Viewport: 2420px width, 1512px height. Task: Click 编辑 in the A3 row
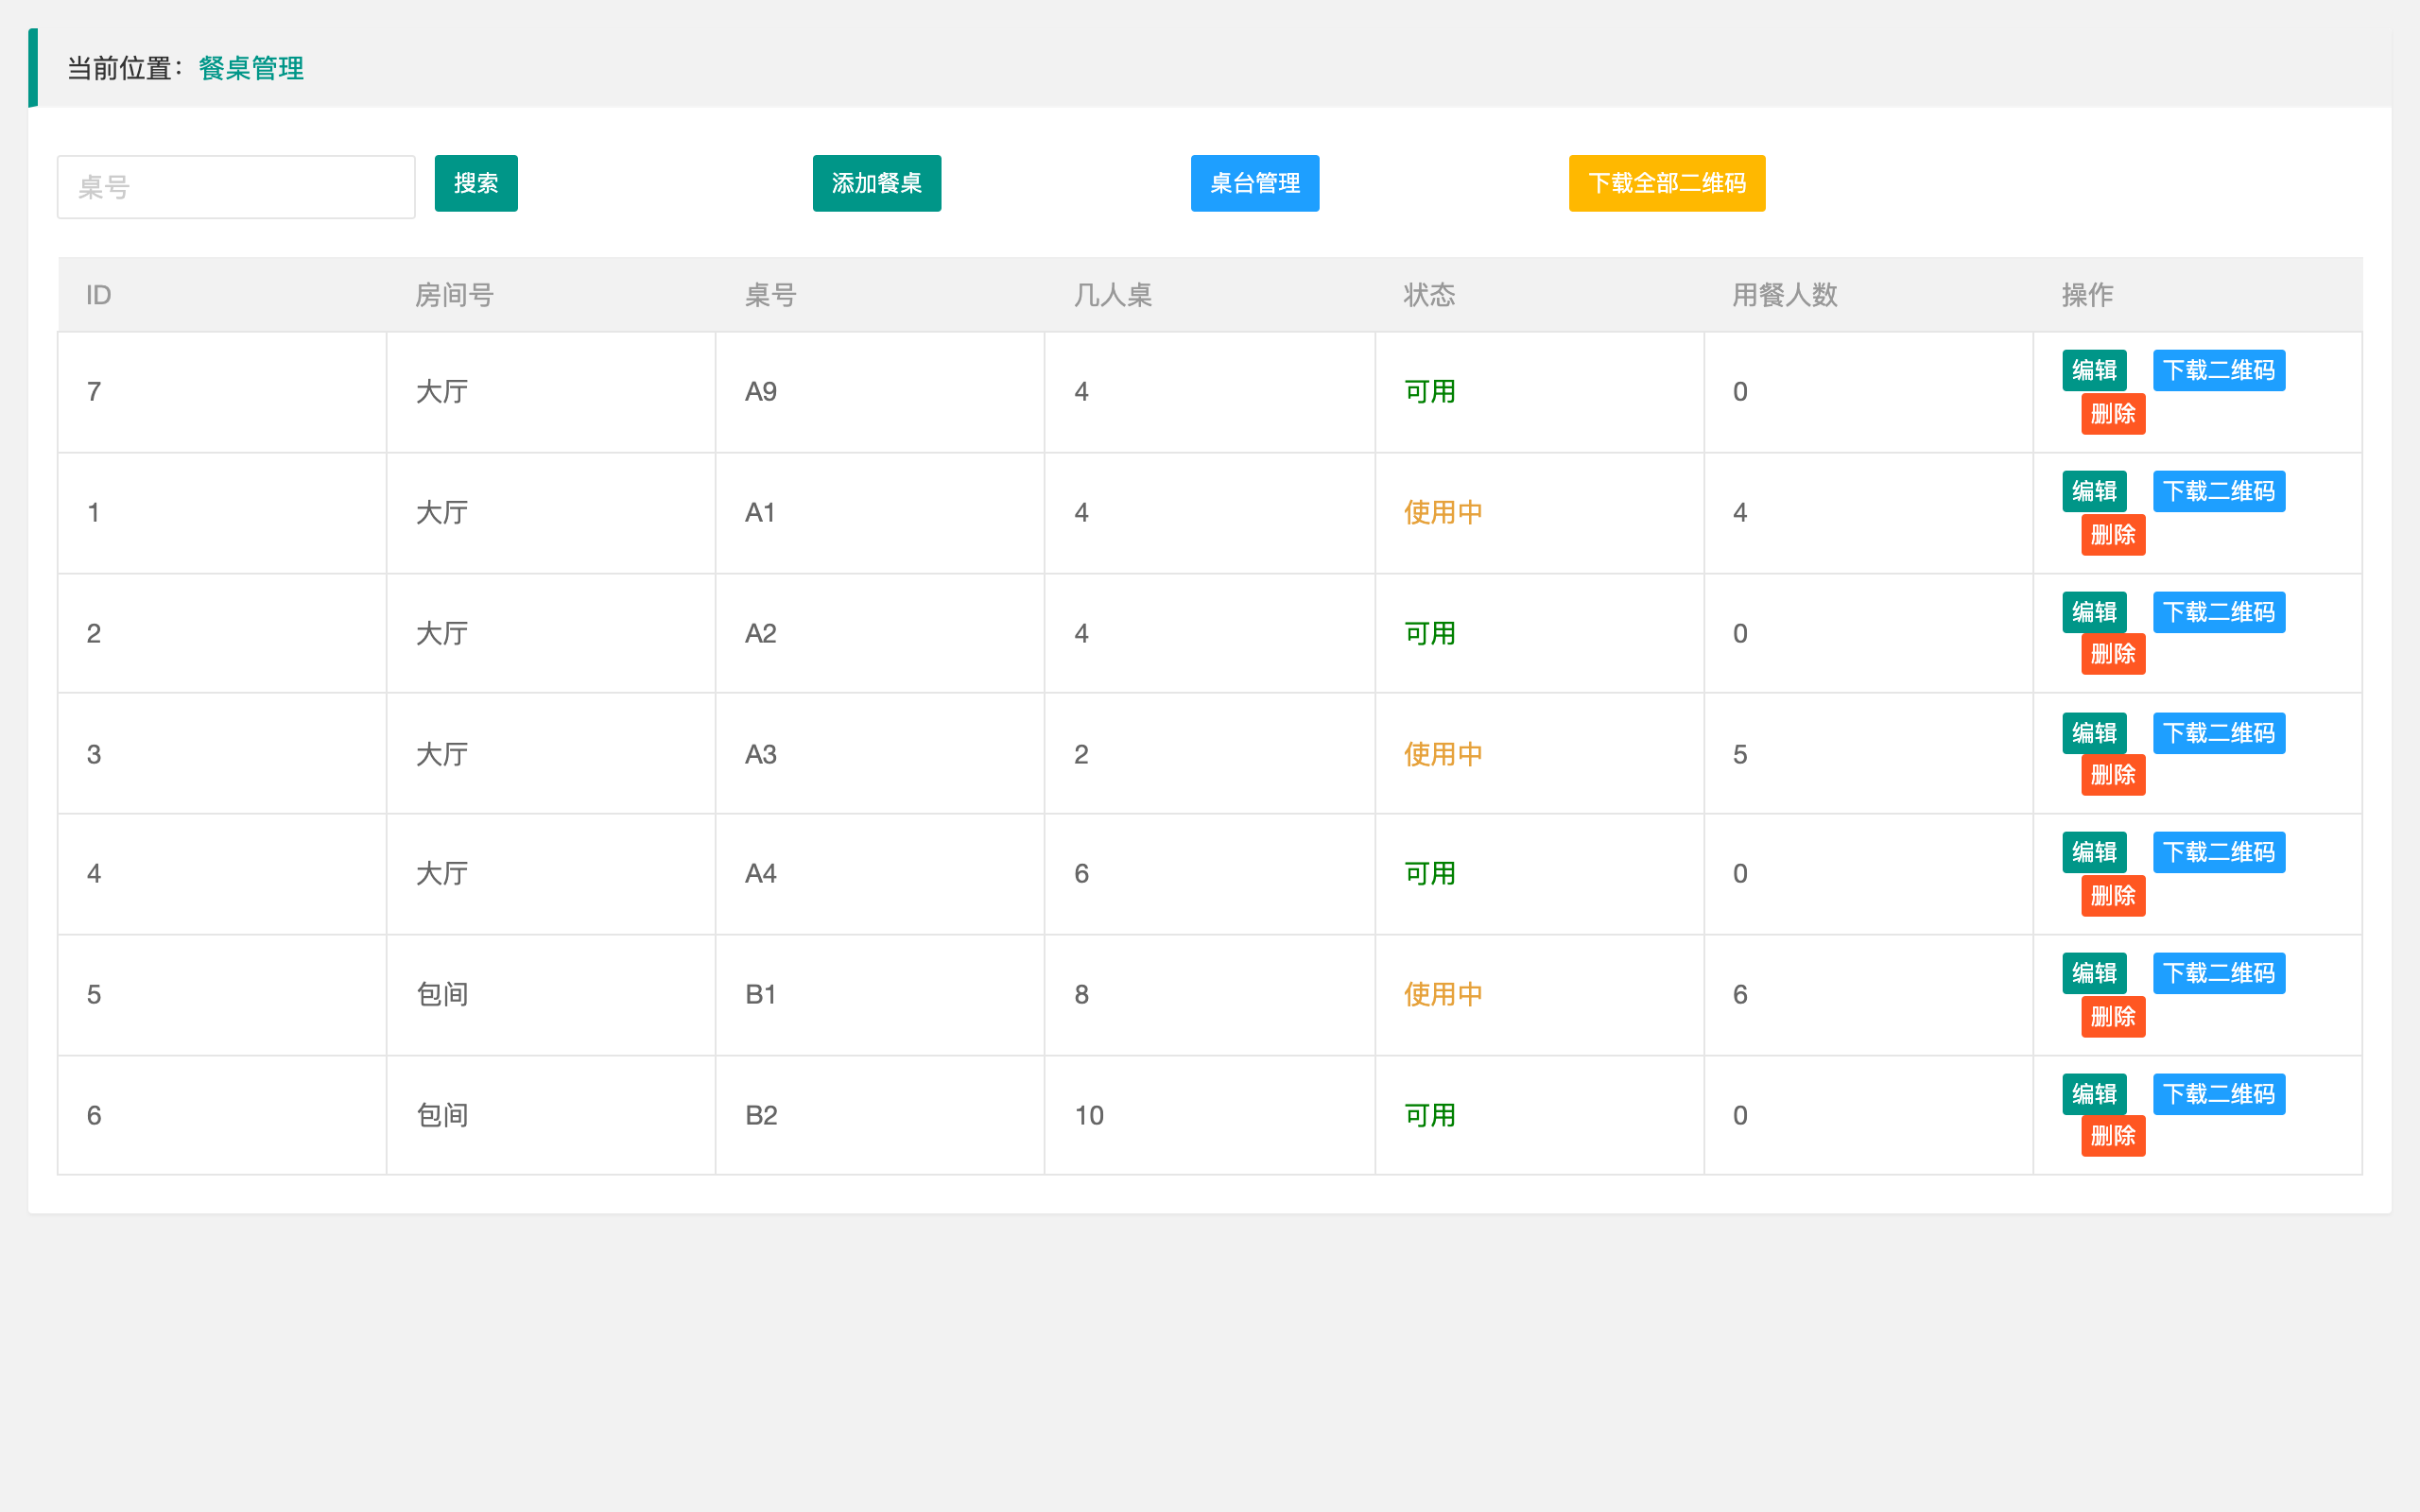(x=2094, y=733)
